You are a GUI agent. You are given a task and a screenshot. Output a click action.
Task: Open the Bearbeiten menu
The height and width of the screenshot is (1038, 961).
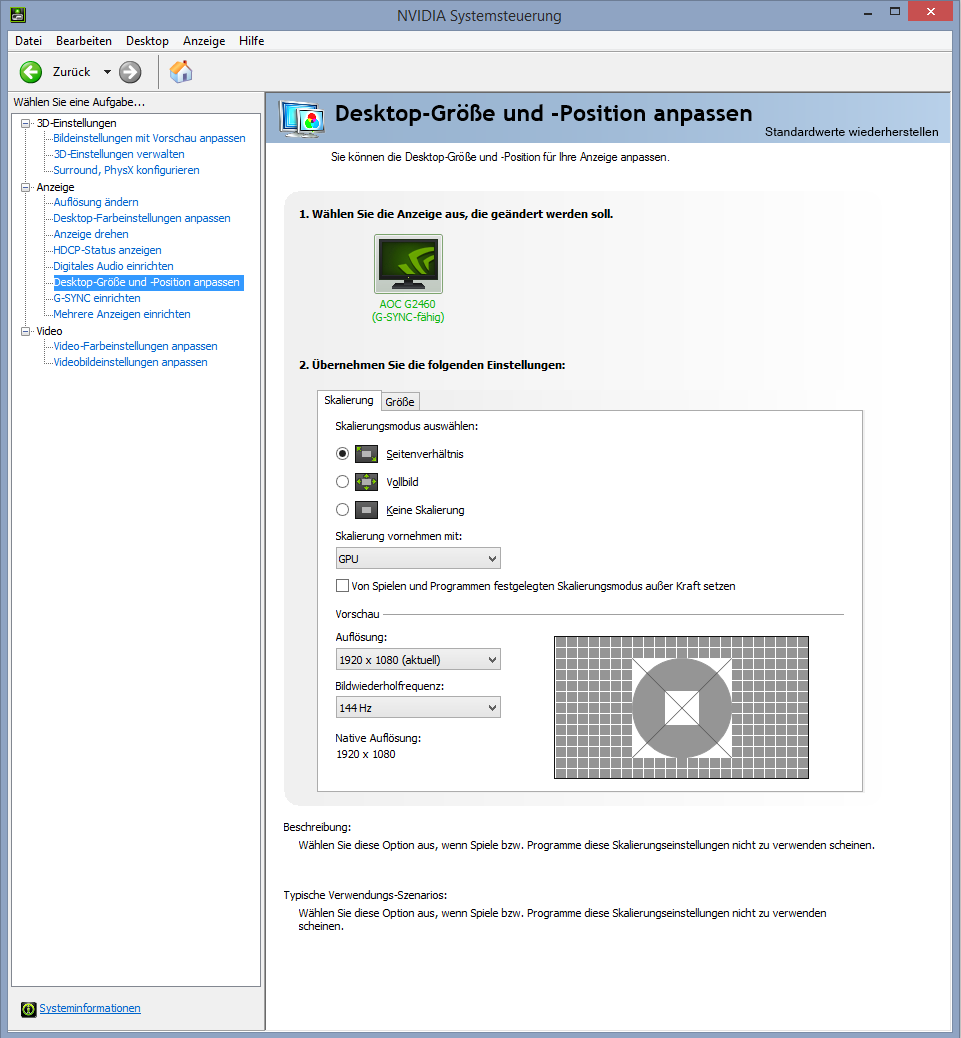83,40
